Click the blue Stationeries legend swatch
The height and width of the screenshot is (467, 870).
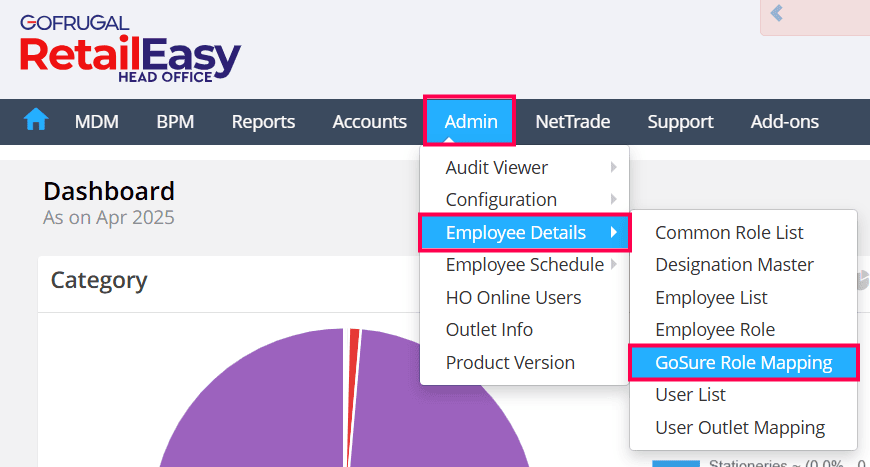coord(675,463)
